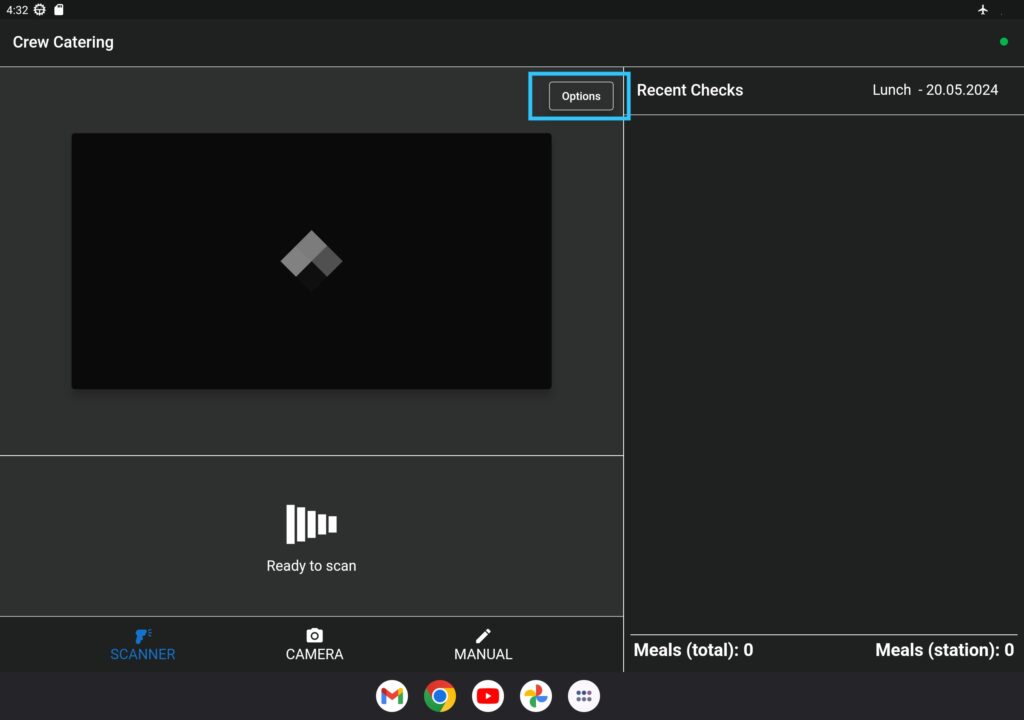Screen dimensions: 1024x720
Task: Click the Meals (total): 0 counter
Action: (x=694, y=650)
